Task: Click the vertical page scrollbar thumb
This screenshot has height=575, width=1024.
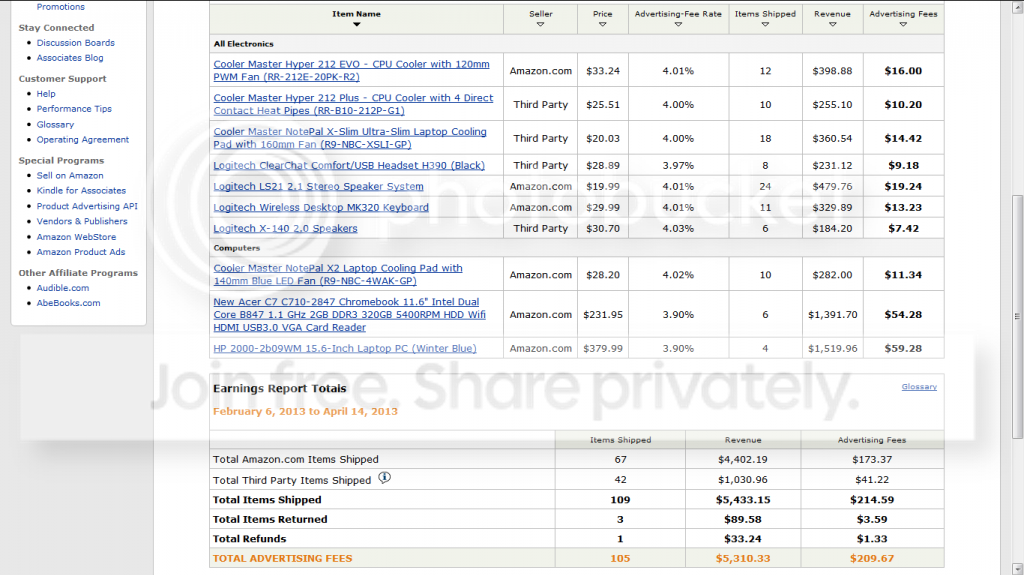Action: (1017, 317)
